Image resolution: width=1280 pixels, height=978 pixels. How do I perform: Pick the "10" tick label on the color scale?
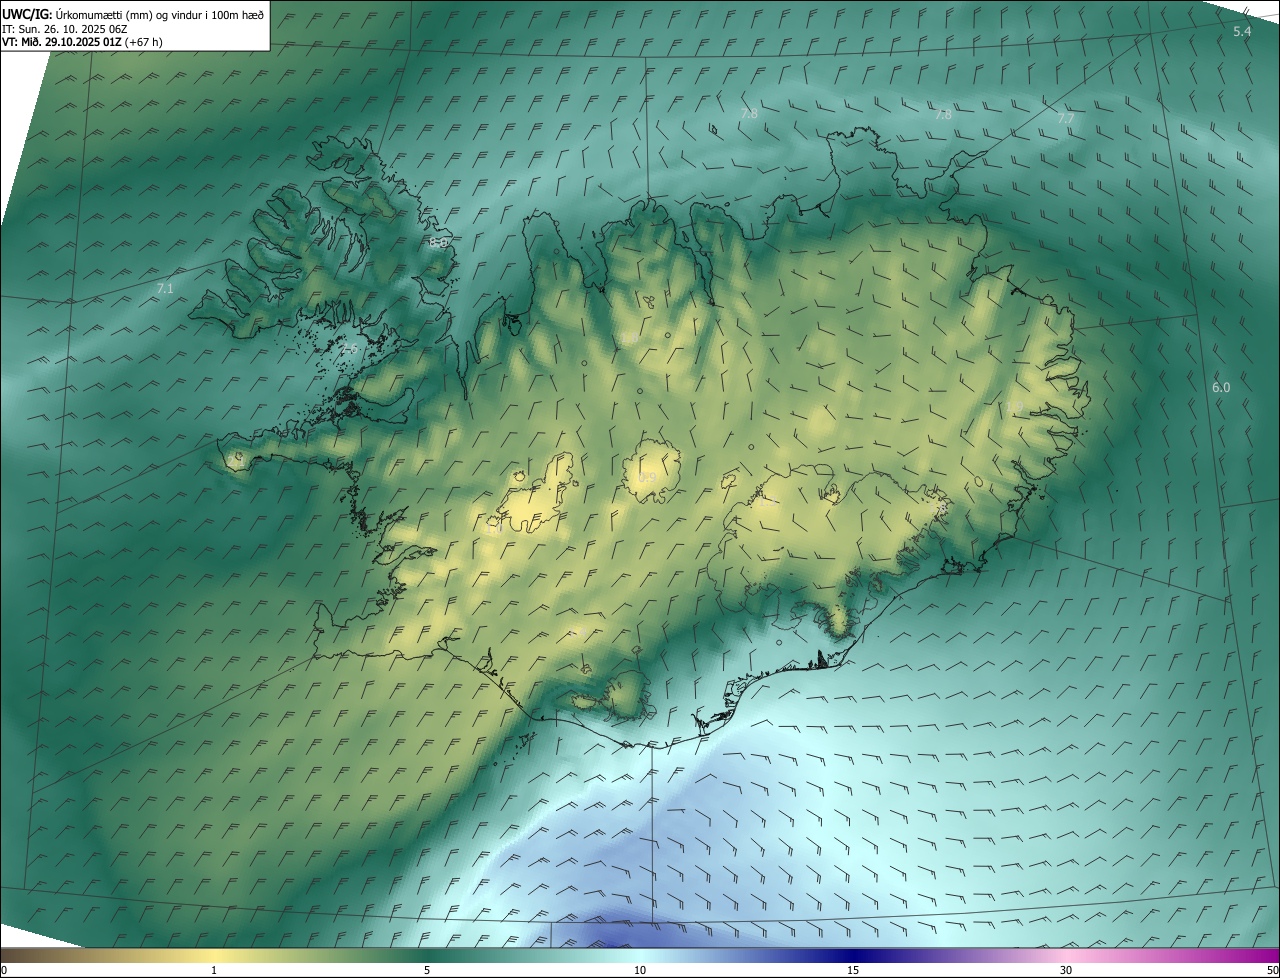640,970
